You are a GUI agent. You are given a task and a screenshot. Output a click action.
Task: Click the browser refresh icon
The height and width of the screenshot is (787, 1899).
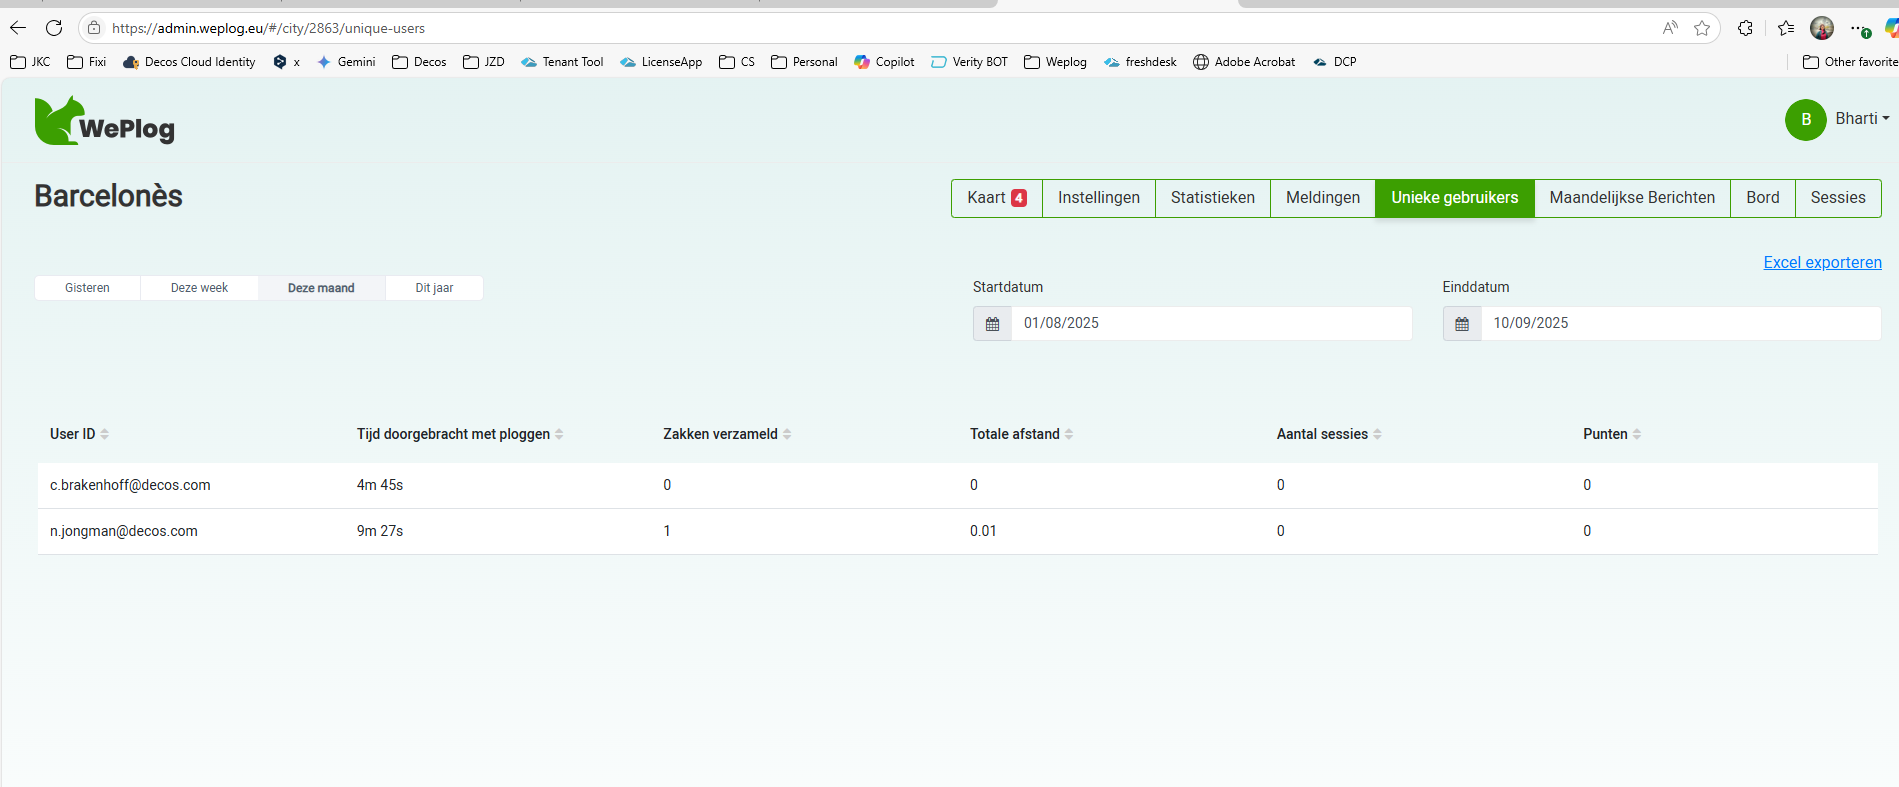pos(54,28)
